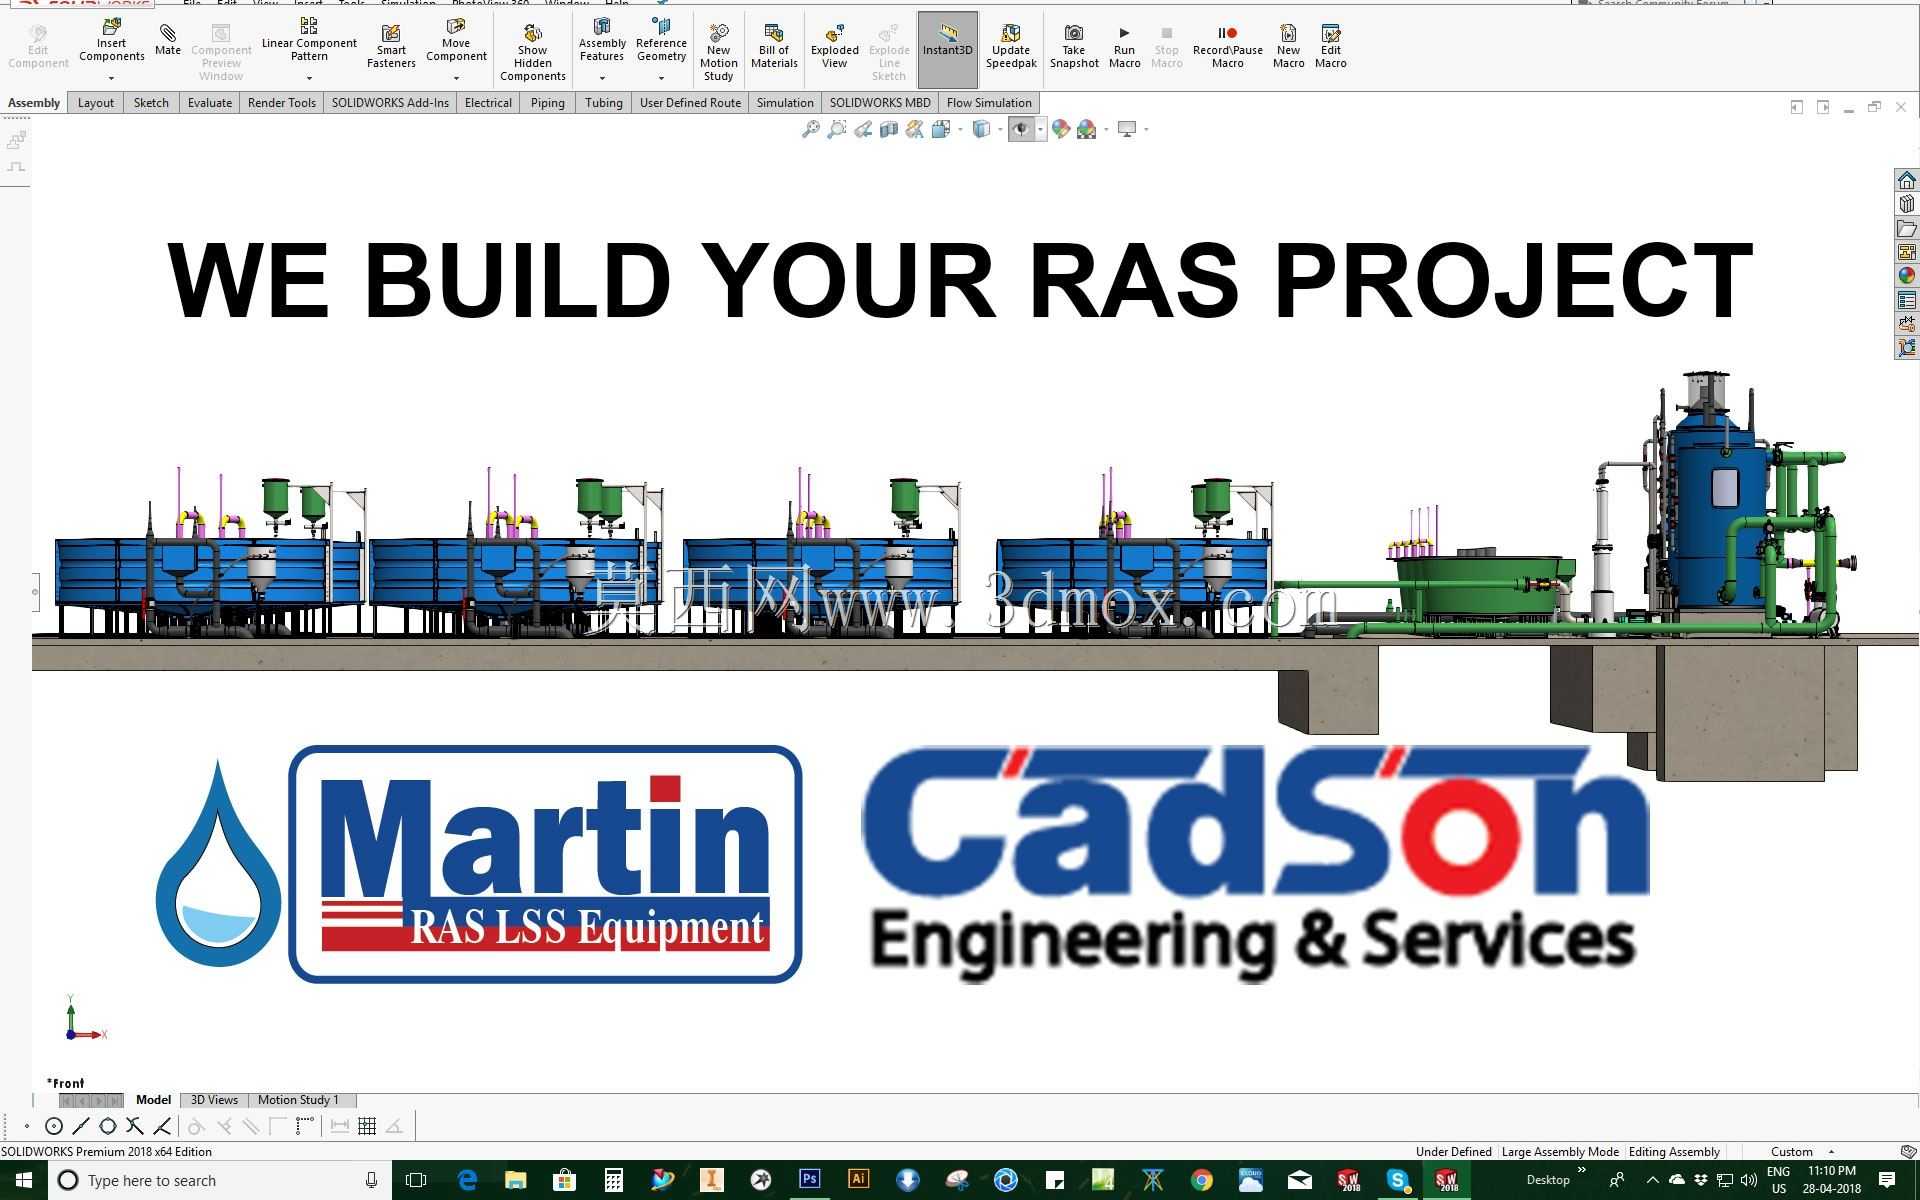Click Record\Pause Macro

point(1227,47)
